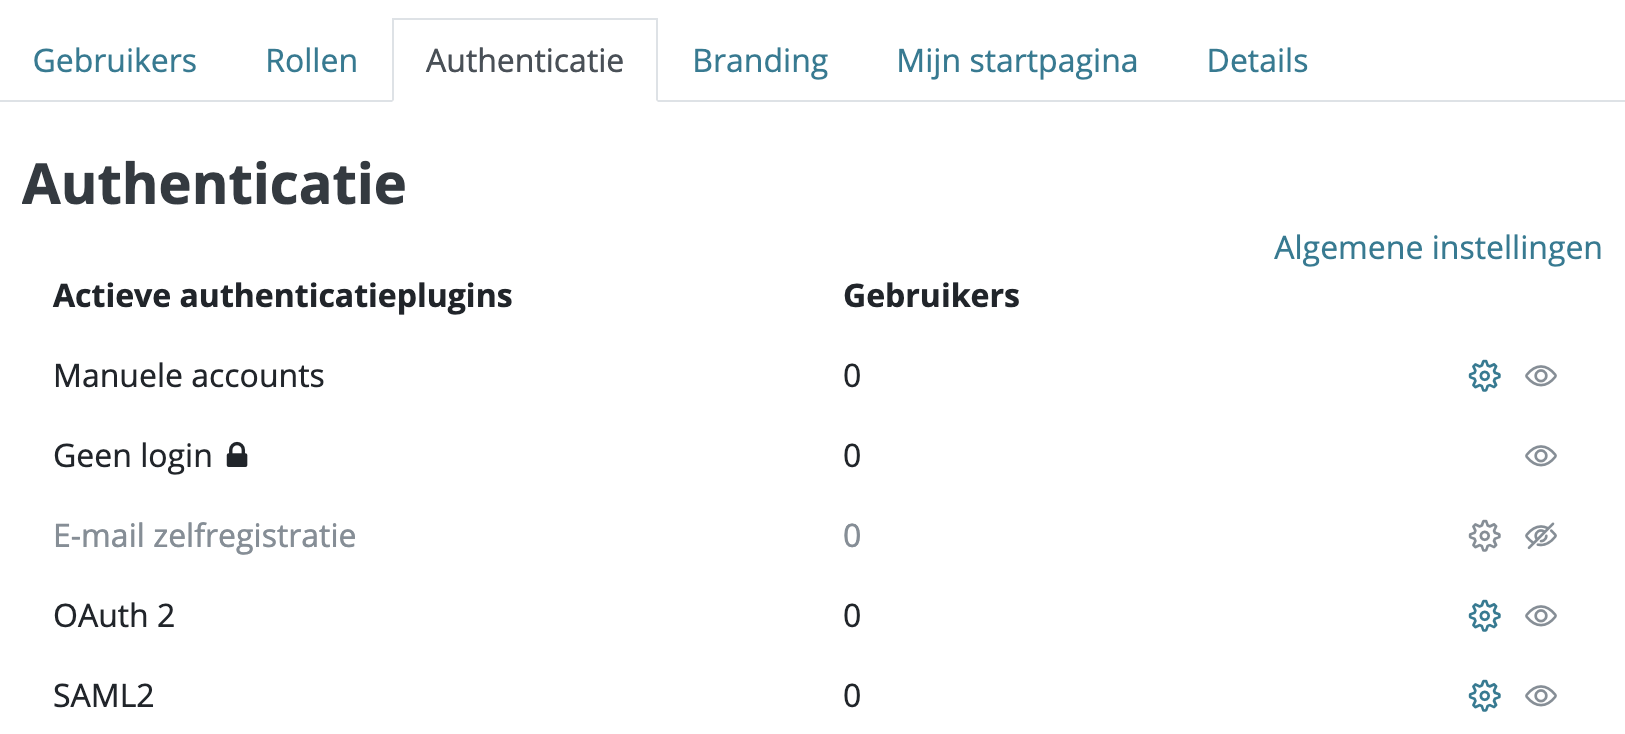Open the Details tab
Image resolution: width=1625 pixels, height=734 pixels.
(x=1257, y=61)
